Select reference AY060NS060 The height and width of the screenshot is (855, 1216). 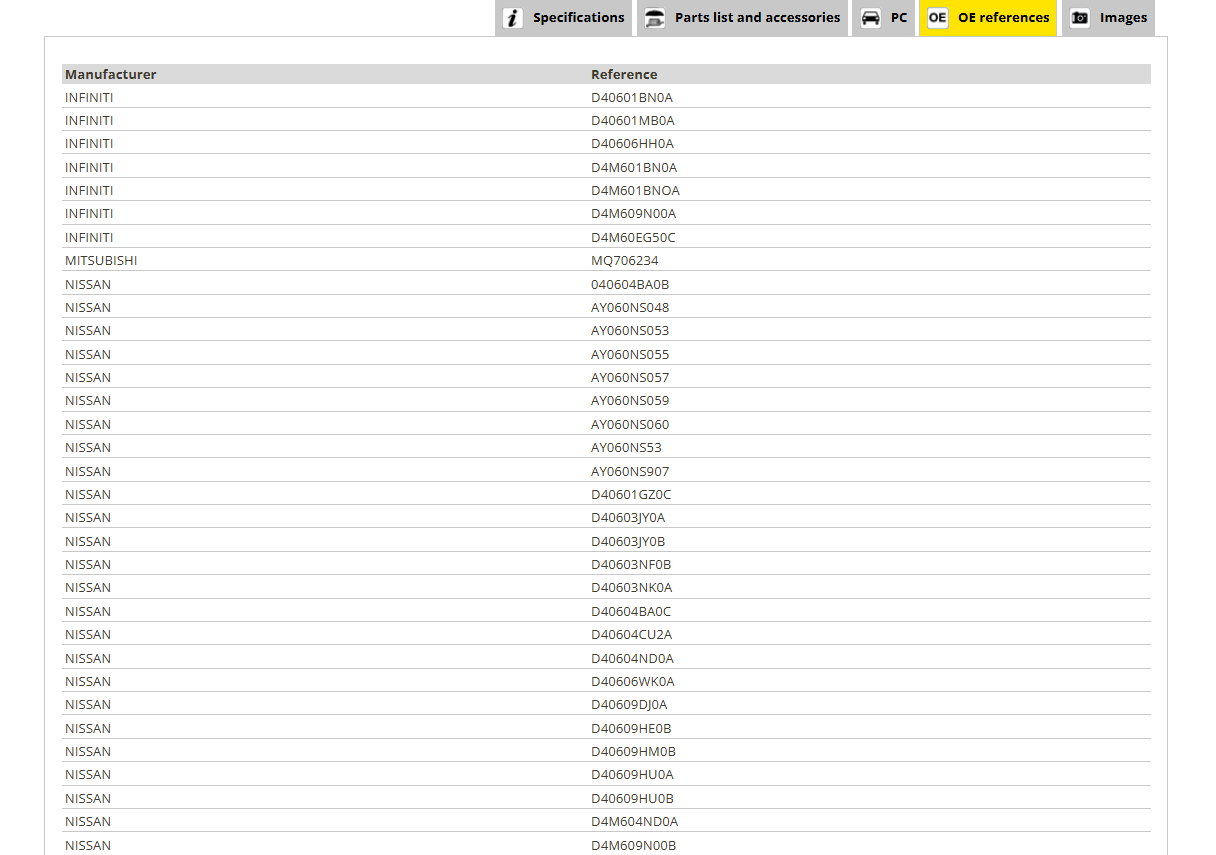point(630,424)
